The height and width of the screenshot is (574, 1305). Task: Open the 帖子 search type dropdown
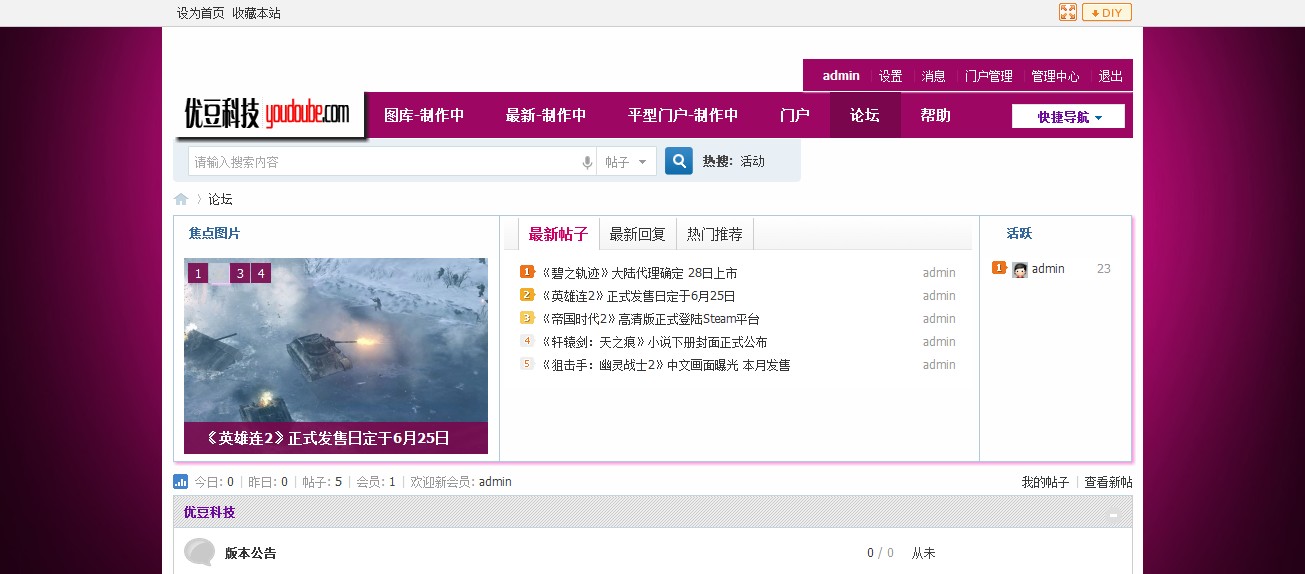pos(627,161)
